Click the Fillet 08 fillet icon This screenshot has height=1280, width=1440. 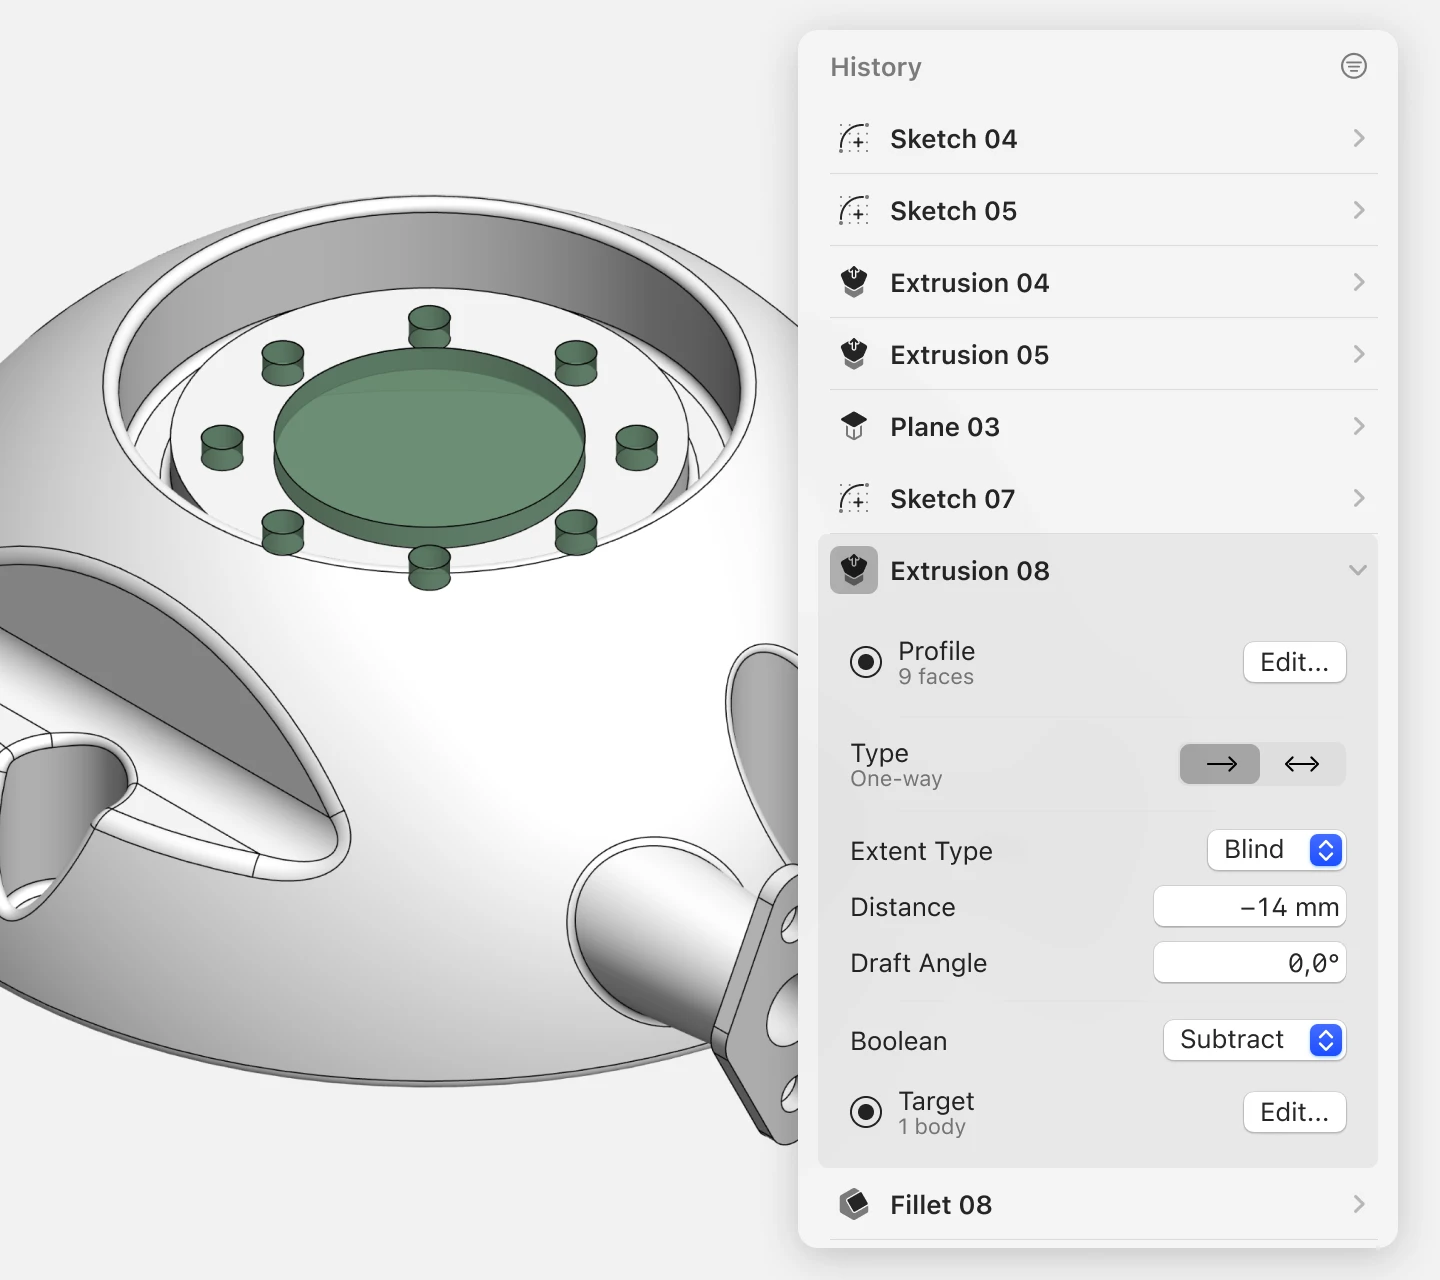pyautogui.click(x=854, y=1204)
